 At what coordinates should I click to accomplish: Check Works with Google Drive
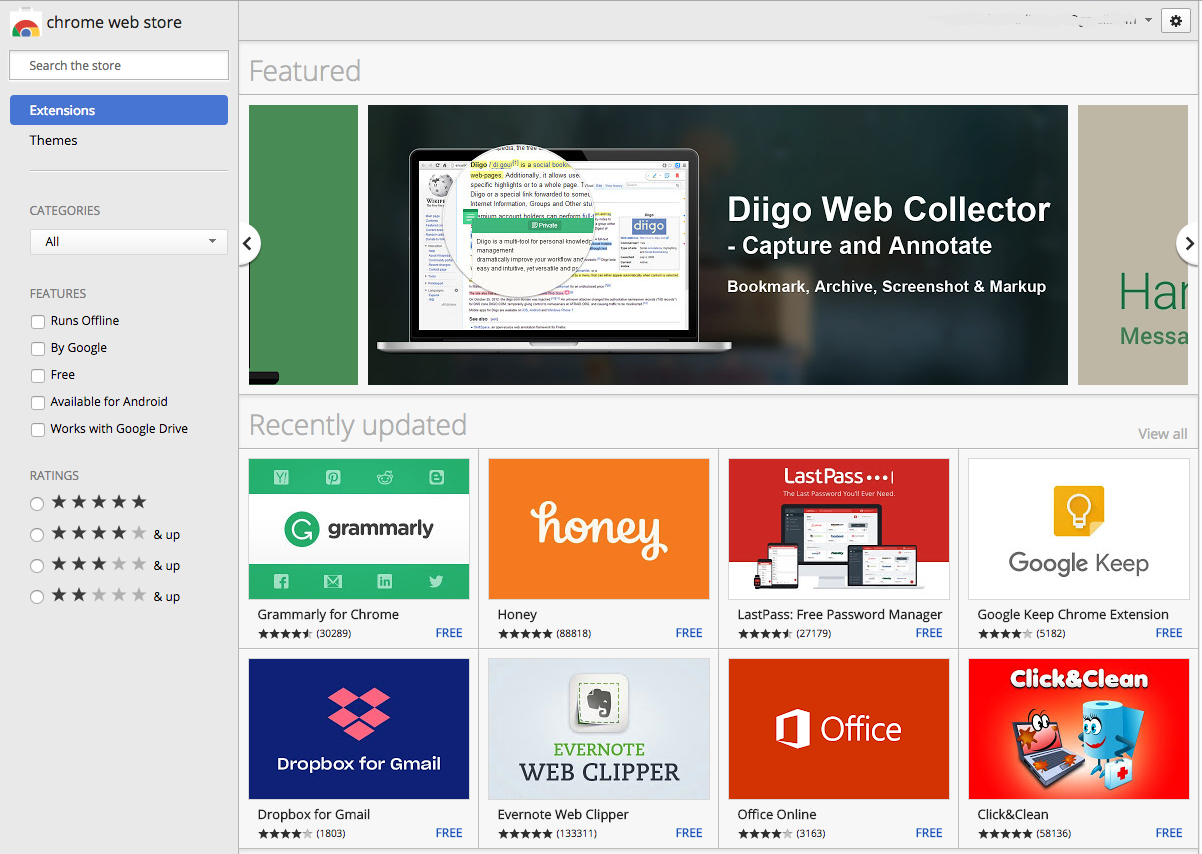pos(38,430)
